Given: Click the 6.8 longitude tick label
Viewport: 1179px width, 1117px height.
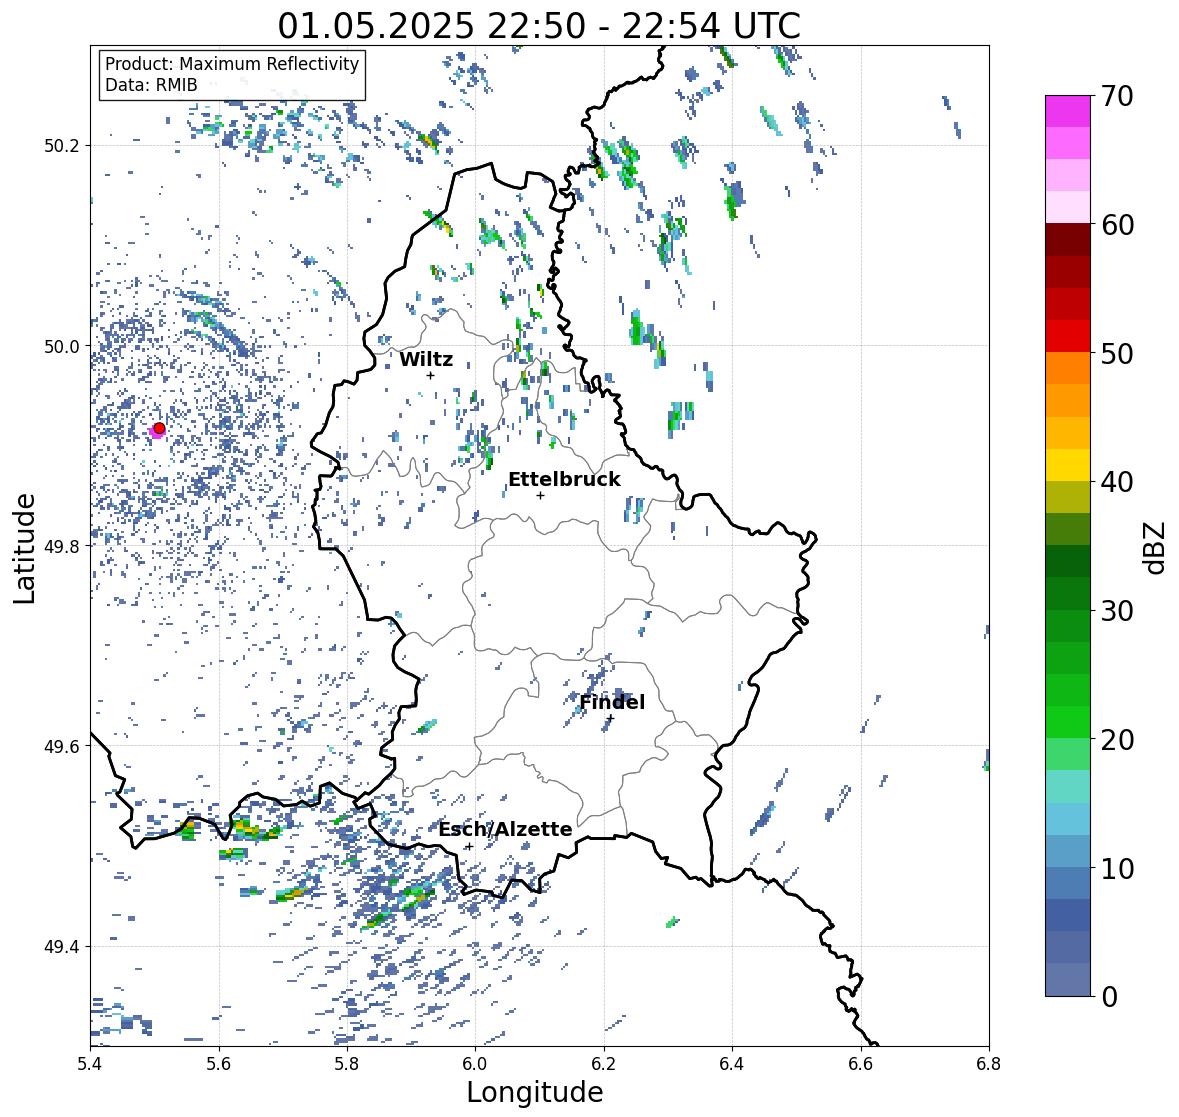Looking at the screenshot, I should pyautogui.click(x=989, y=1064).
